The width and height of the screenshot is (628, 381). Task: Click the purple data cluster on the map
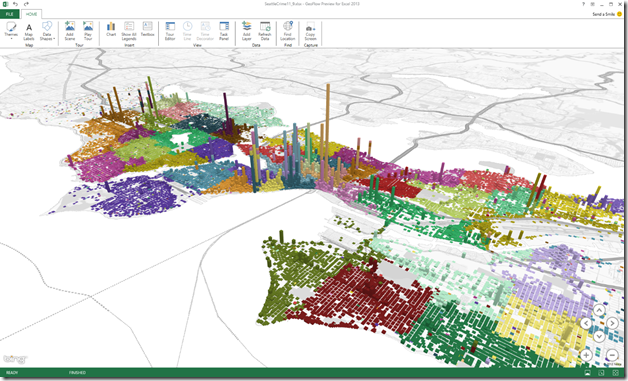[x=138, y=196]
